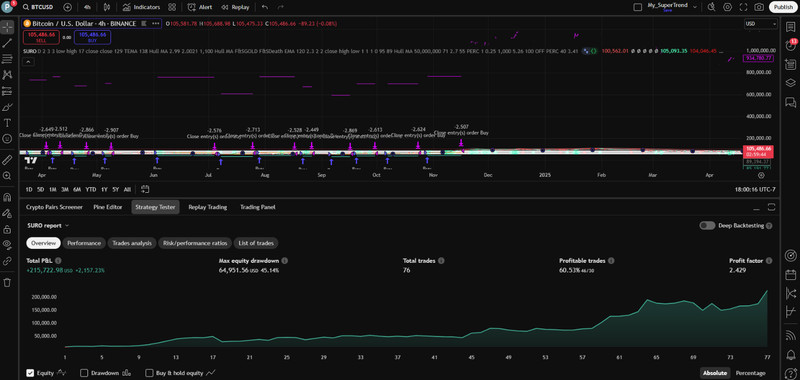Open the USD currency dropdown

click(x=760, y=23)
